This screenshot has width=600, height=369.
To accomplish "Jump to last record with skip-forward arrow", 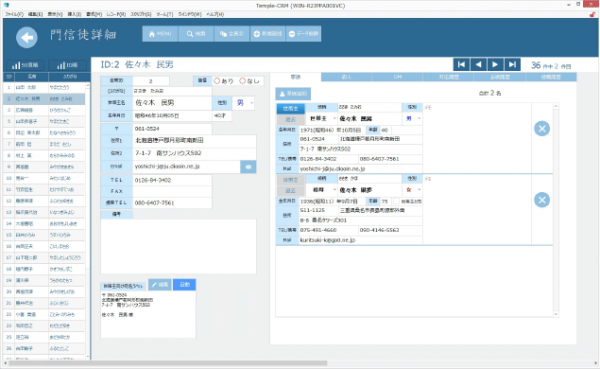I will point(512,64).
